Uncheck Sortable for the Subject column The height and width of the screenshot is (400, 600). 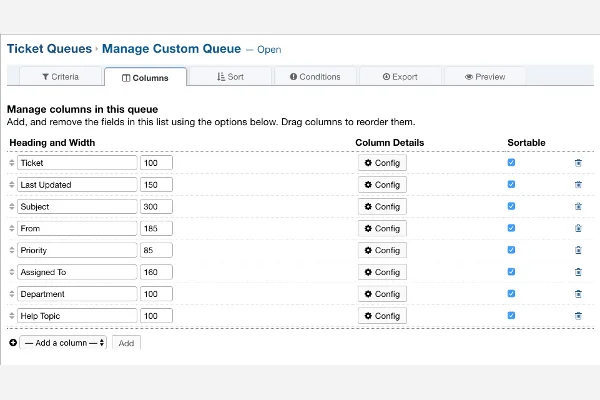pos(511,206)
